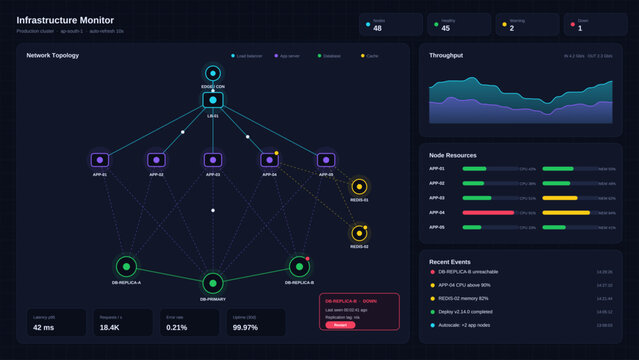
Task: Open the Warning 2 summary card
Action: point(527,24)
